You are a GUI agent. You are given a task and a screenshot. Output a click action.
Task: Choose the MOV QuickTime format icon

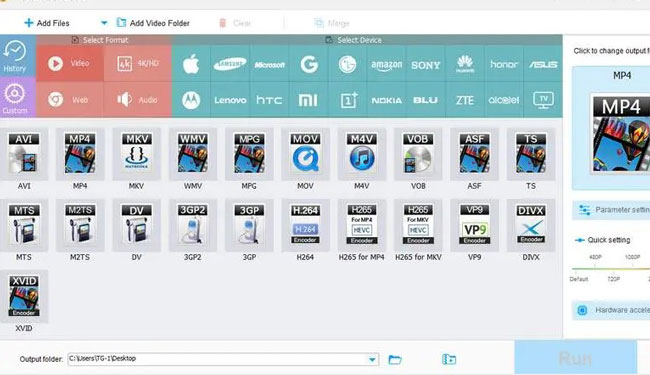(305, 153)
